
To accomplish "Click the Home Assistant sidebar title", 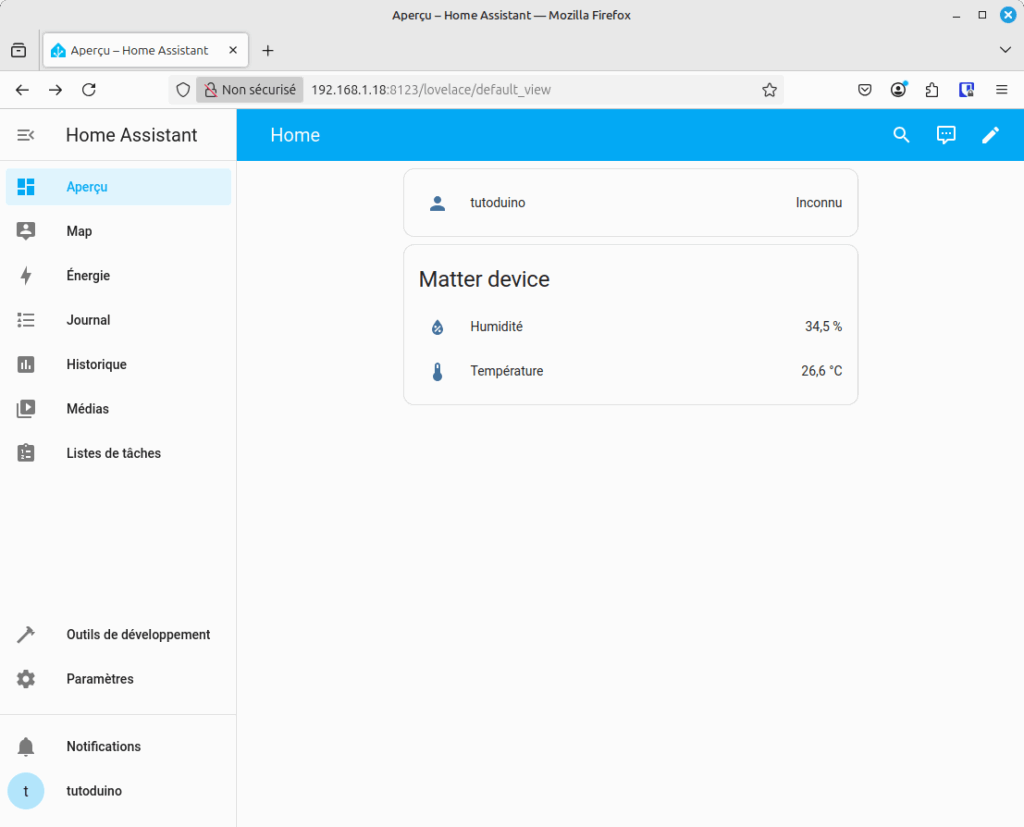I will coord(131,135).
